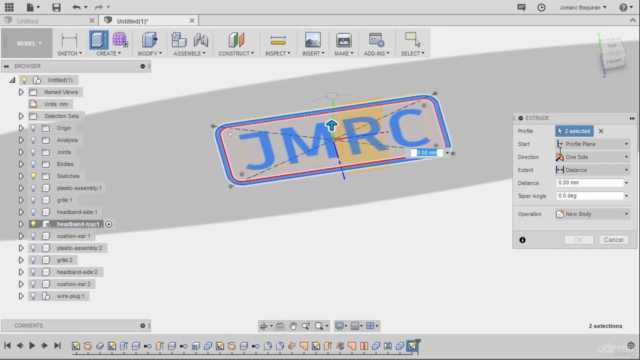Click the Insert image icon
Image resolution: width=640 pixels, height=360 pixels.
[313, 40]
